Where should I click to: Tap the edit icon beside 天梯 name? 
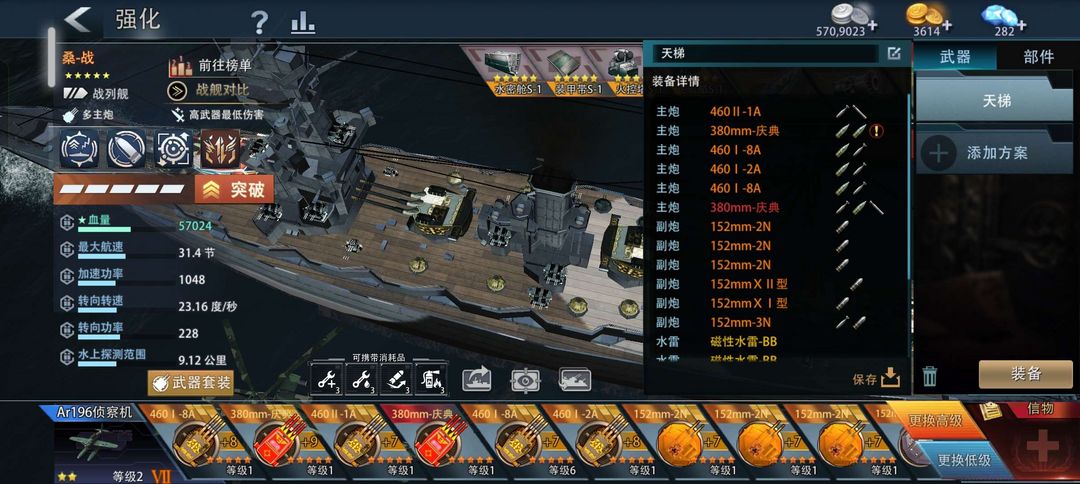[x=894, y=53]
